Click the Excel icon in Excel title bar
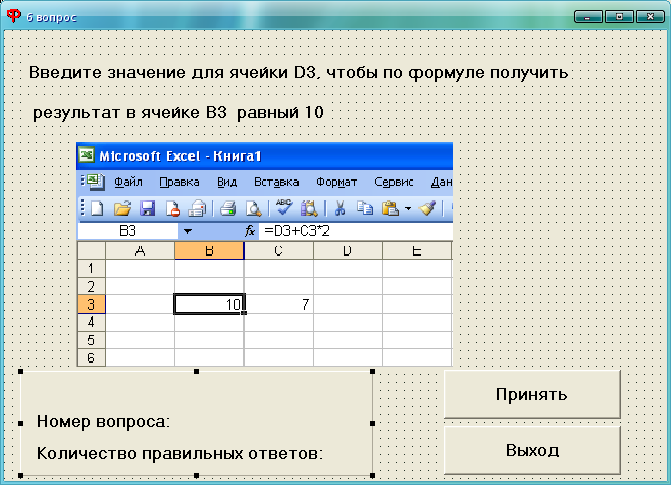Image resolution: width=671 pixels, height=485 pixels. (x=87, y=155)
